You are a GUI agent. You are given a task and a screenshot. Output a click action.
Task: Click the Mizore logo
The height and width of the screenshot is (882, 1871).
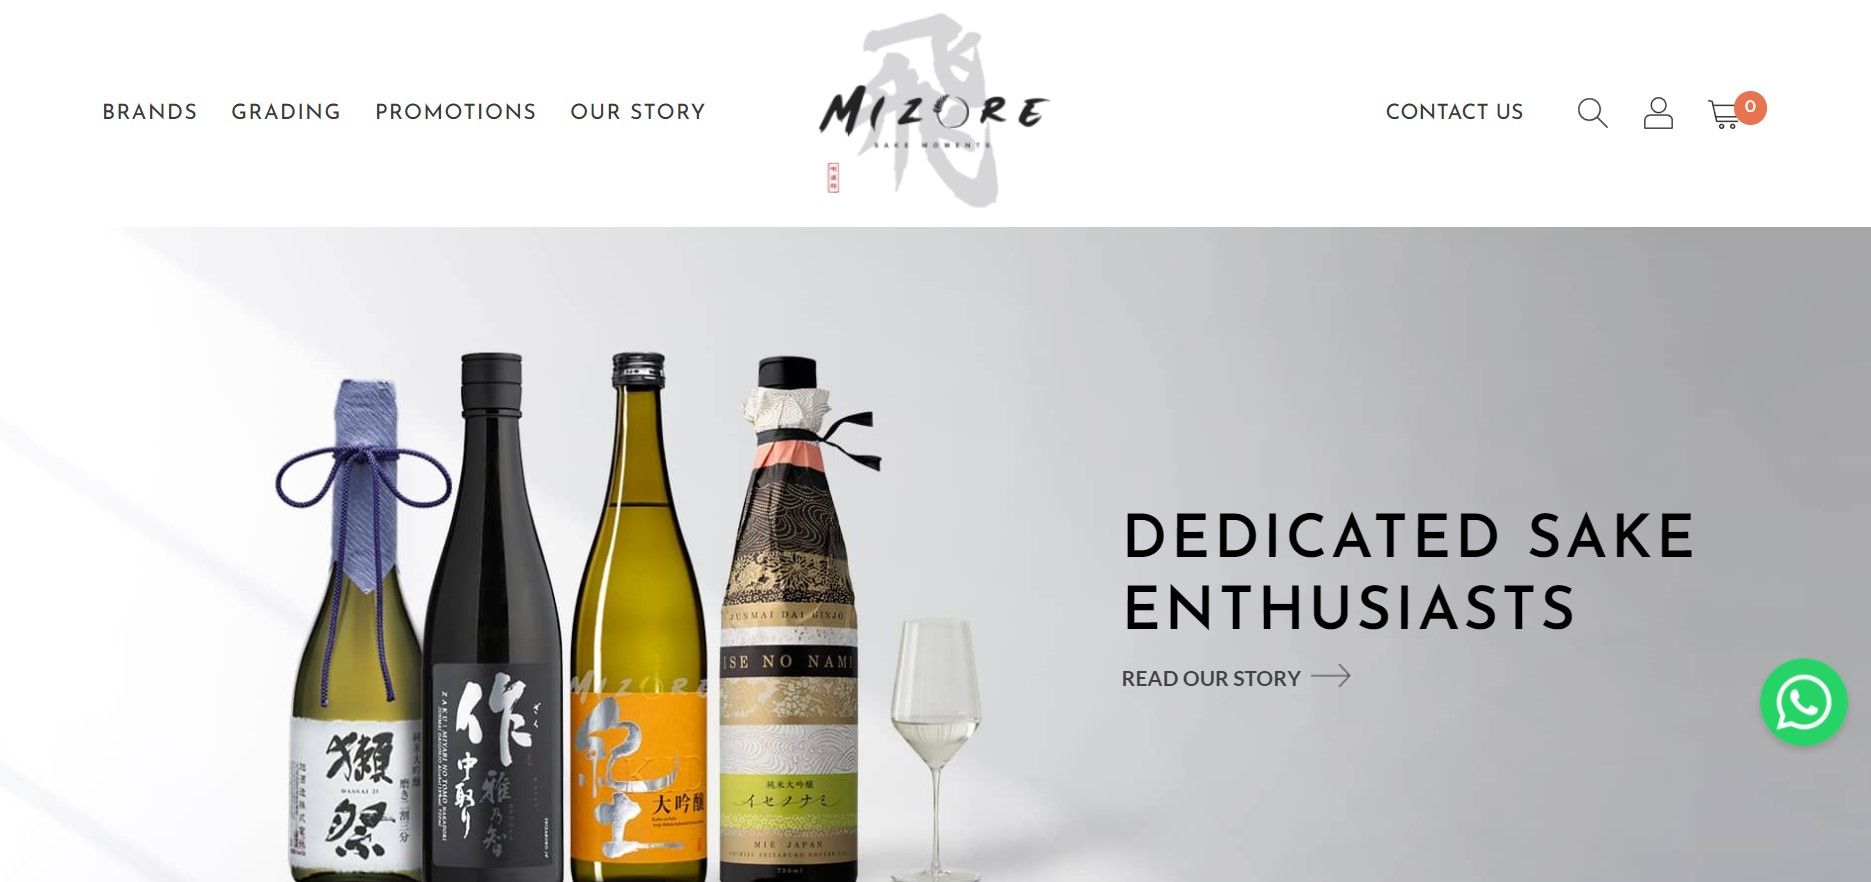pos(934,111)
